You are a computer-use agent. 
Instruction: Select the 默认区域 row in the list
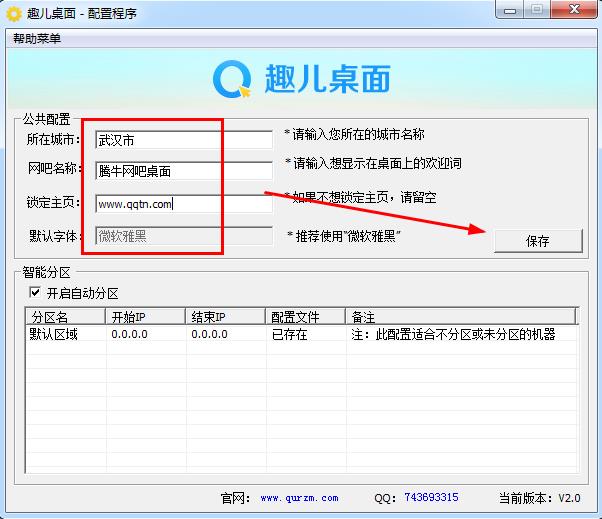pyautogui.click(x=54, y=334)
